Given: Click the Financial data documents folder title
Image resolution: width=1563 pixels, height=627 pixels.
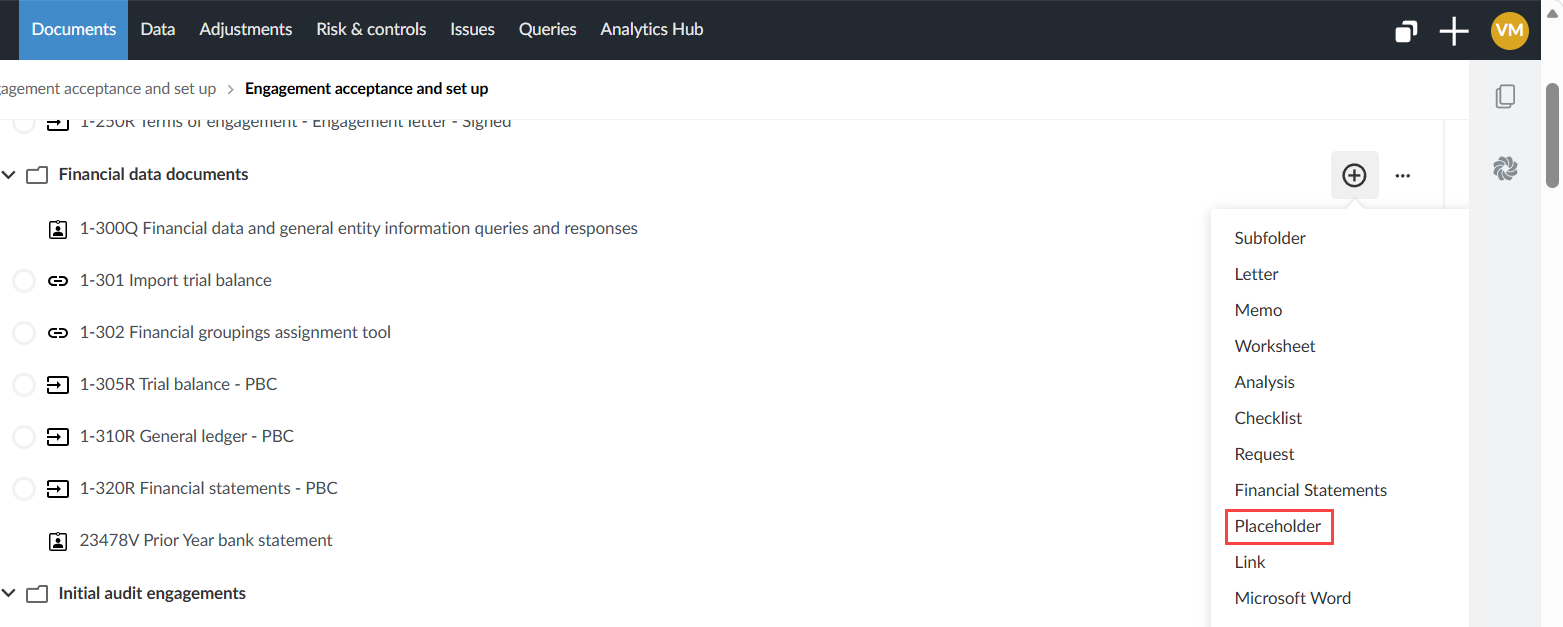Looking at the screenshot, I should (x=154, y=174).
